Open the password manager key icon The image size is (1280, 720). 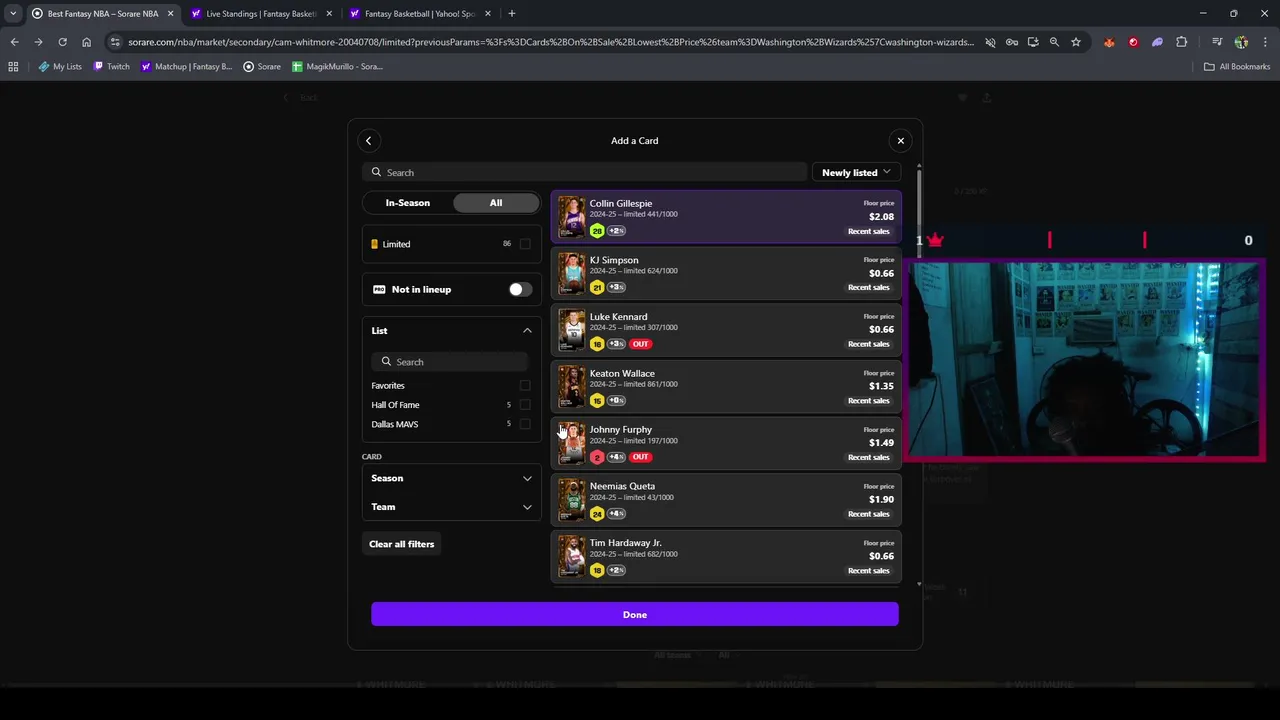(x=1012, y=42)
